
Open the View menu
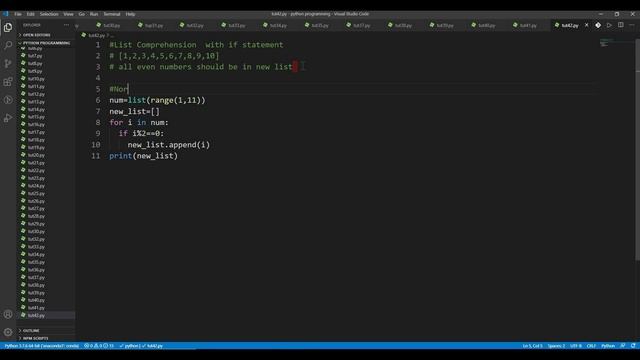pyautogui.click(x=68, y=14)
